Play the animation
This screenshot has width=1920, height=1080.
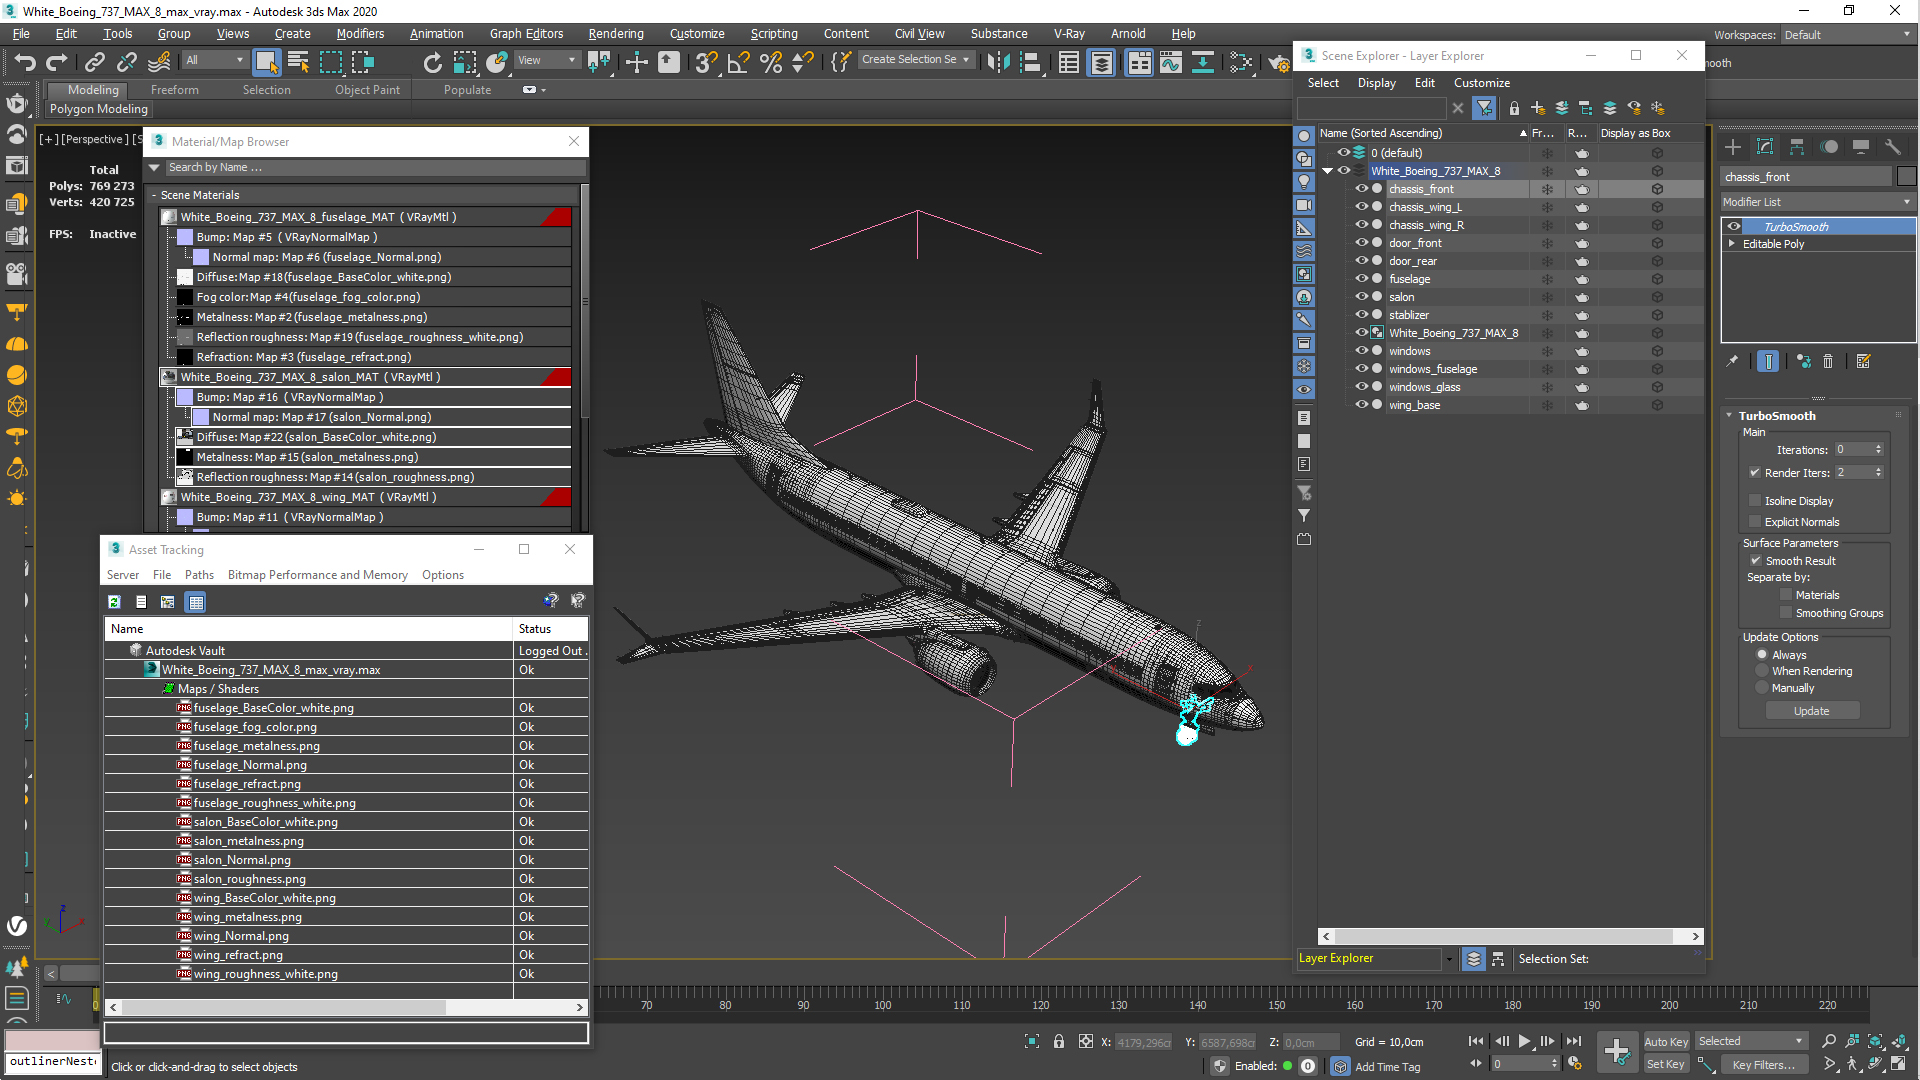click(1524, 1041)
